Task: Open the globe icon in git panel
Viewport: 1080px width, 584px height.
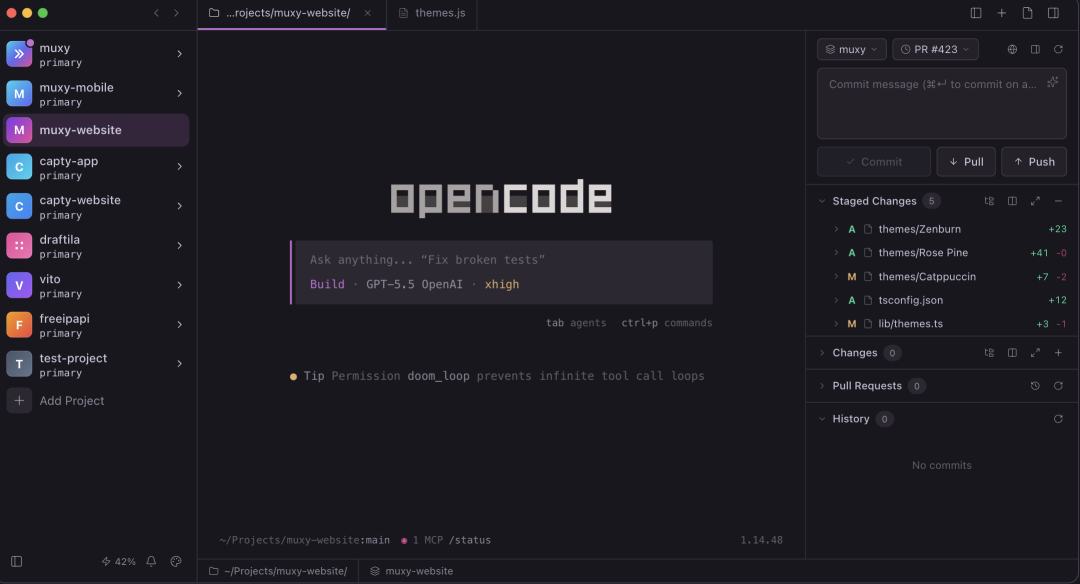Action: click(1012, 50)
